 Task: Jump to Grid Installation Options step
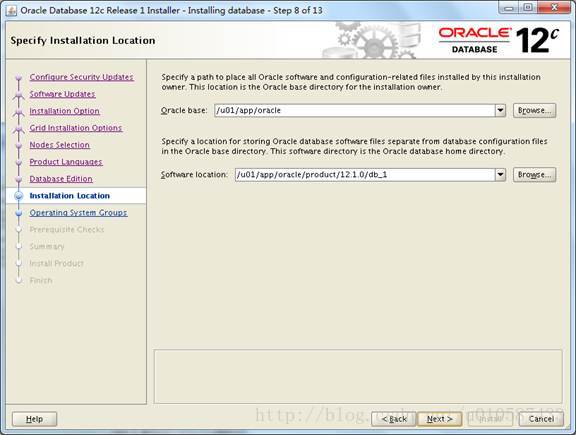coord(76,128)
